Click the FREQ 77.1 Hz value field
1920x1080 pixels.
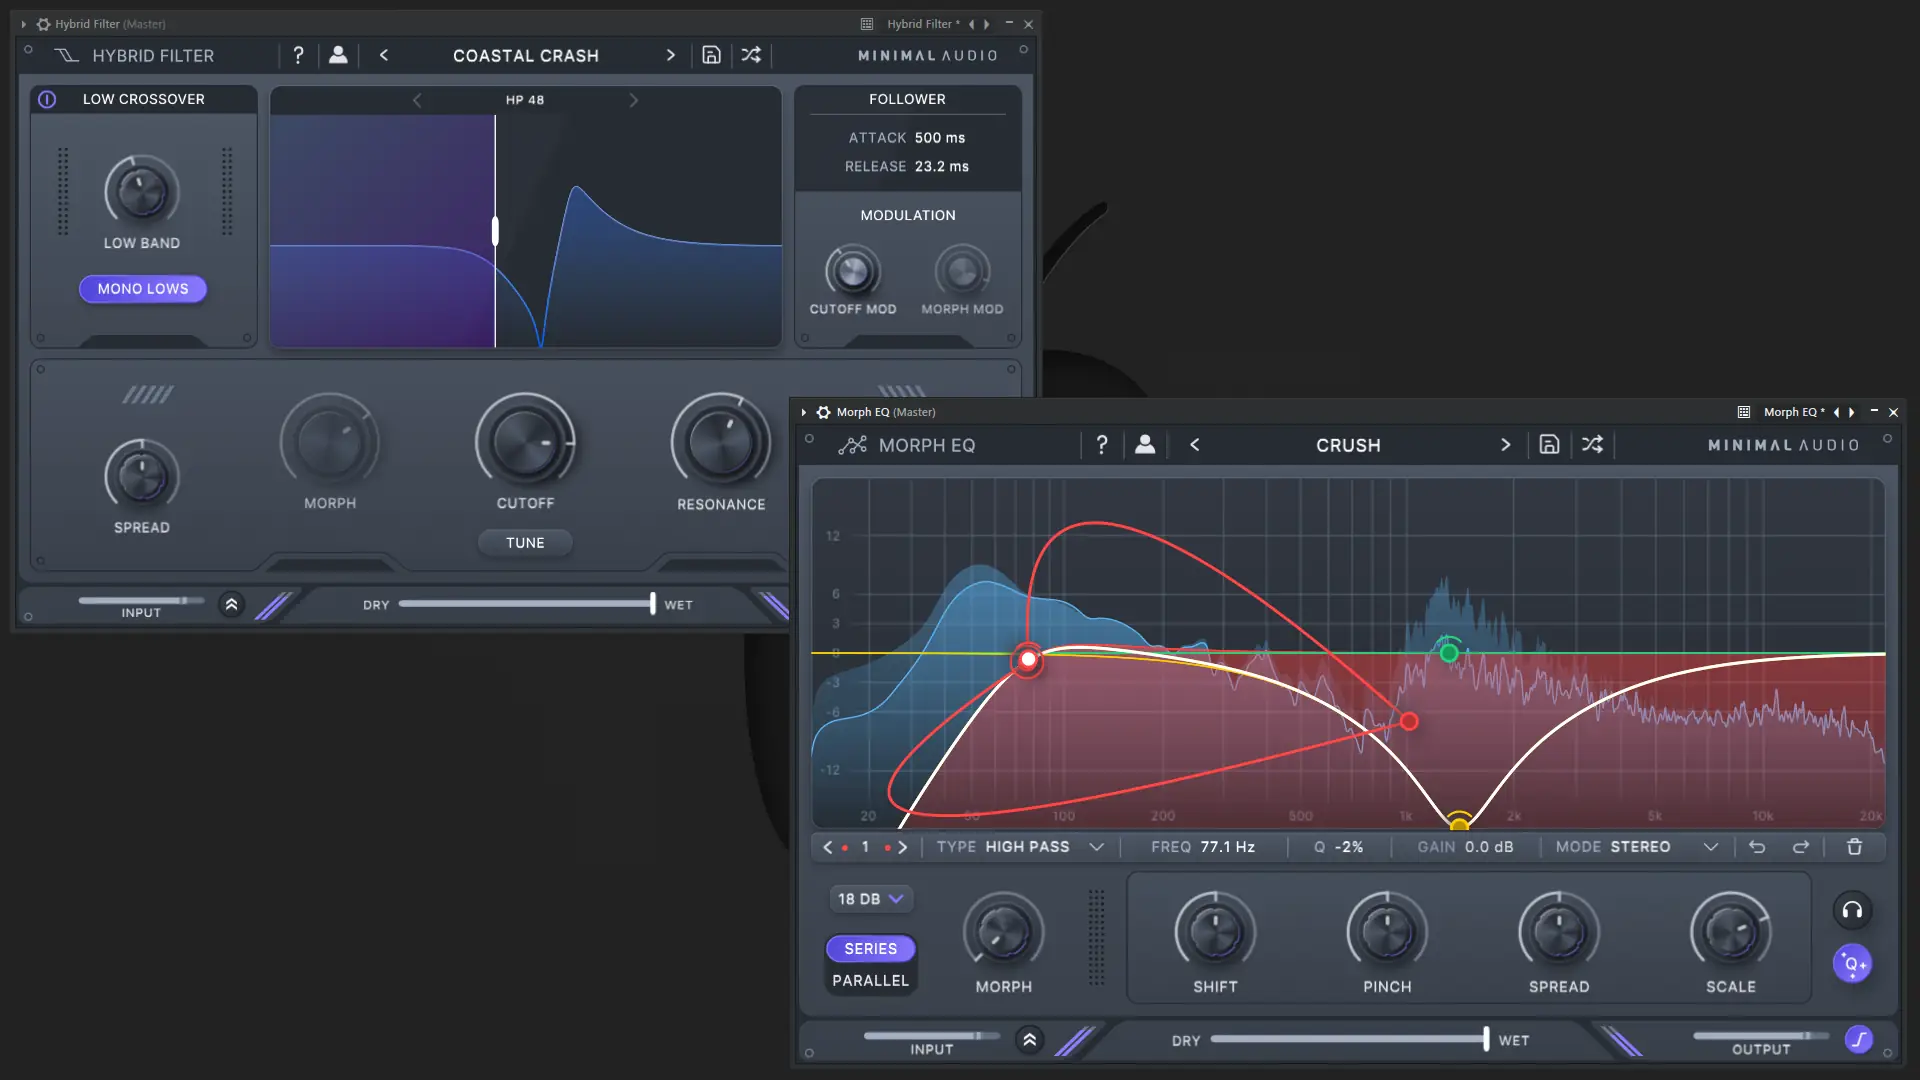pyautogui.click(x=1227, y=847)
